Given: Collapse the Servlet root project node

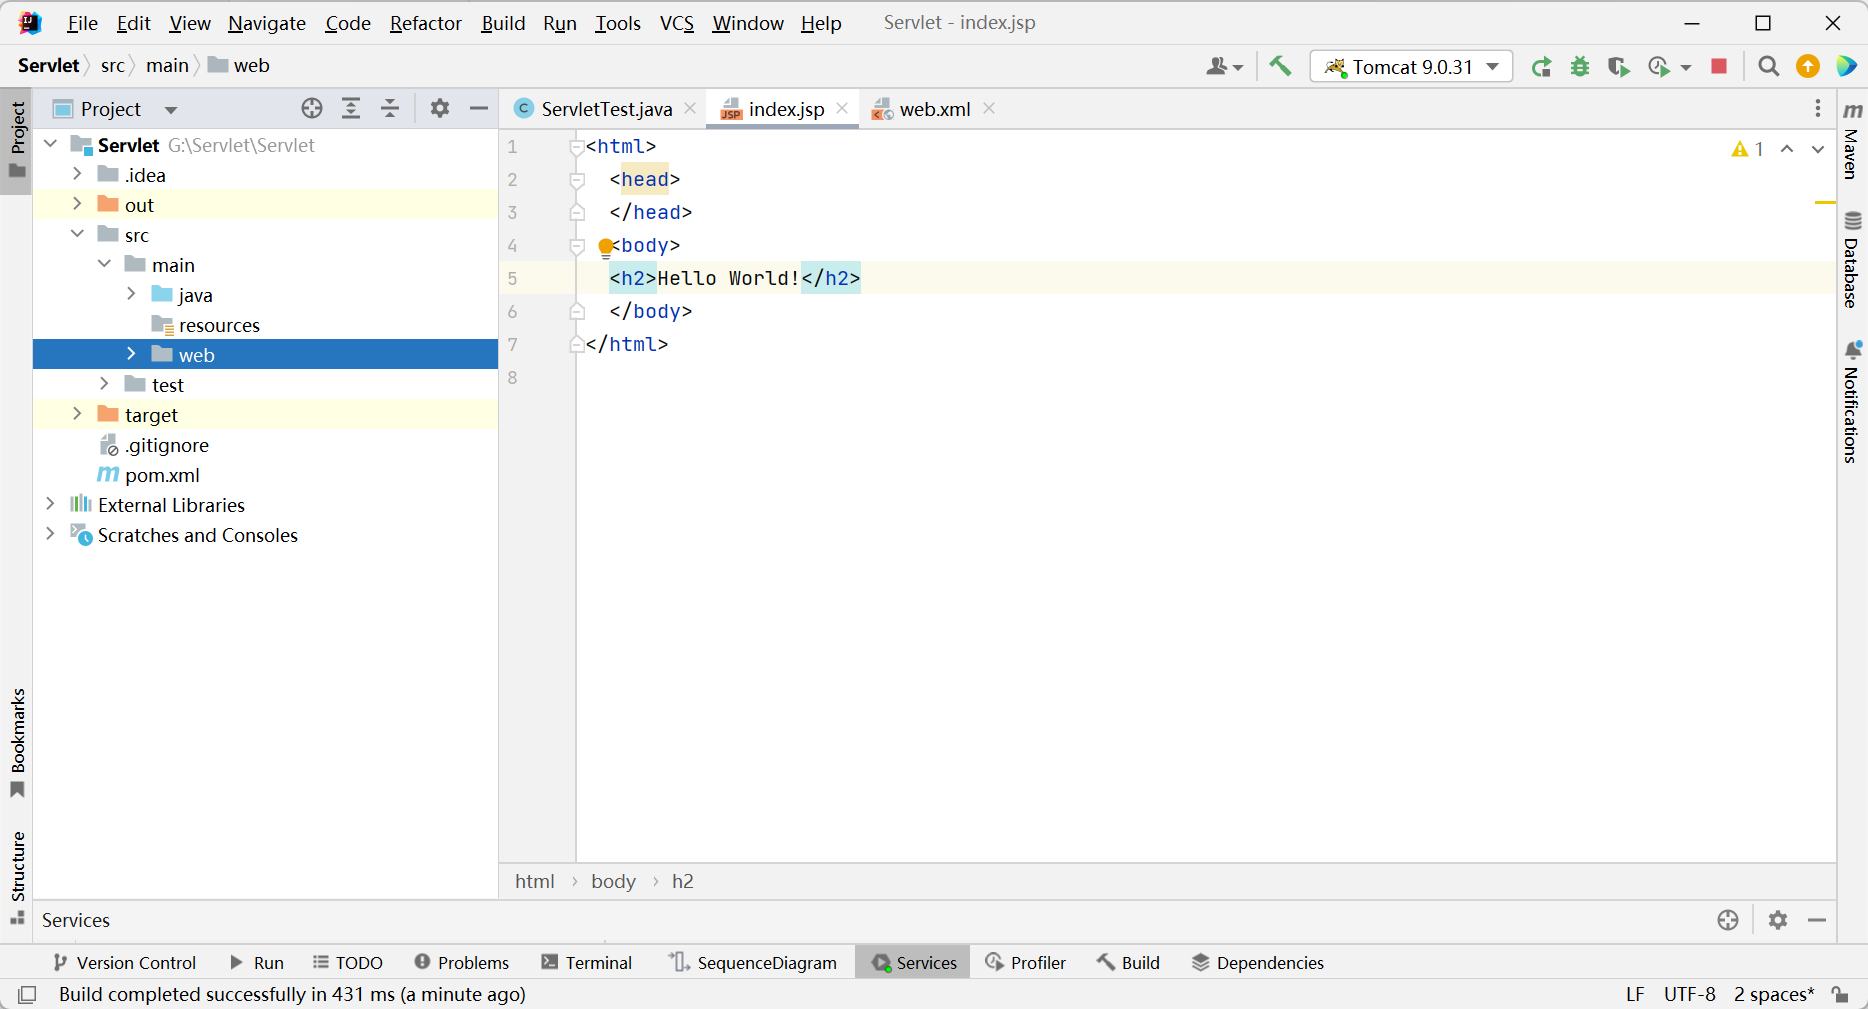Looking at the screenshot, I should pyautogui.click(x=50, y=145).
